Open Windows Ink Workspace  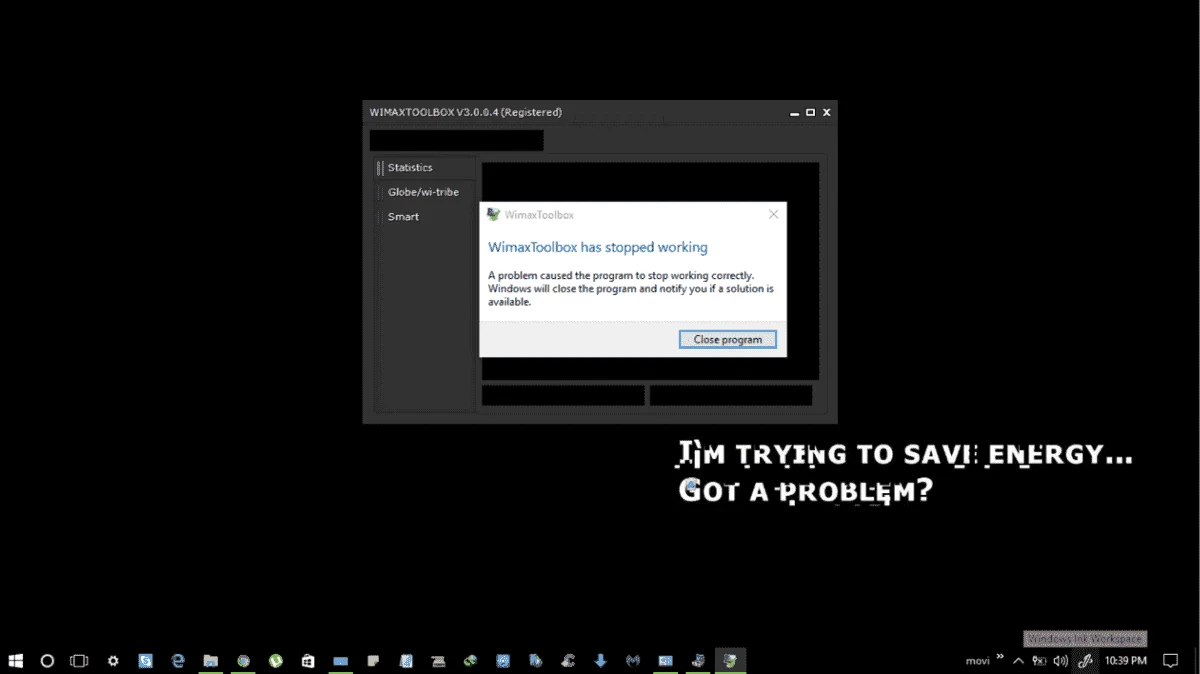pyautogui.click(x=1085, y=661)
